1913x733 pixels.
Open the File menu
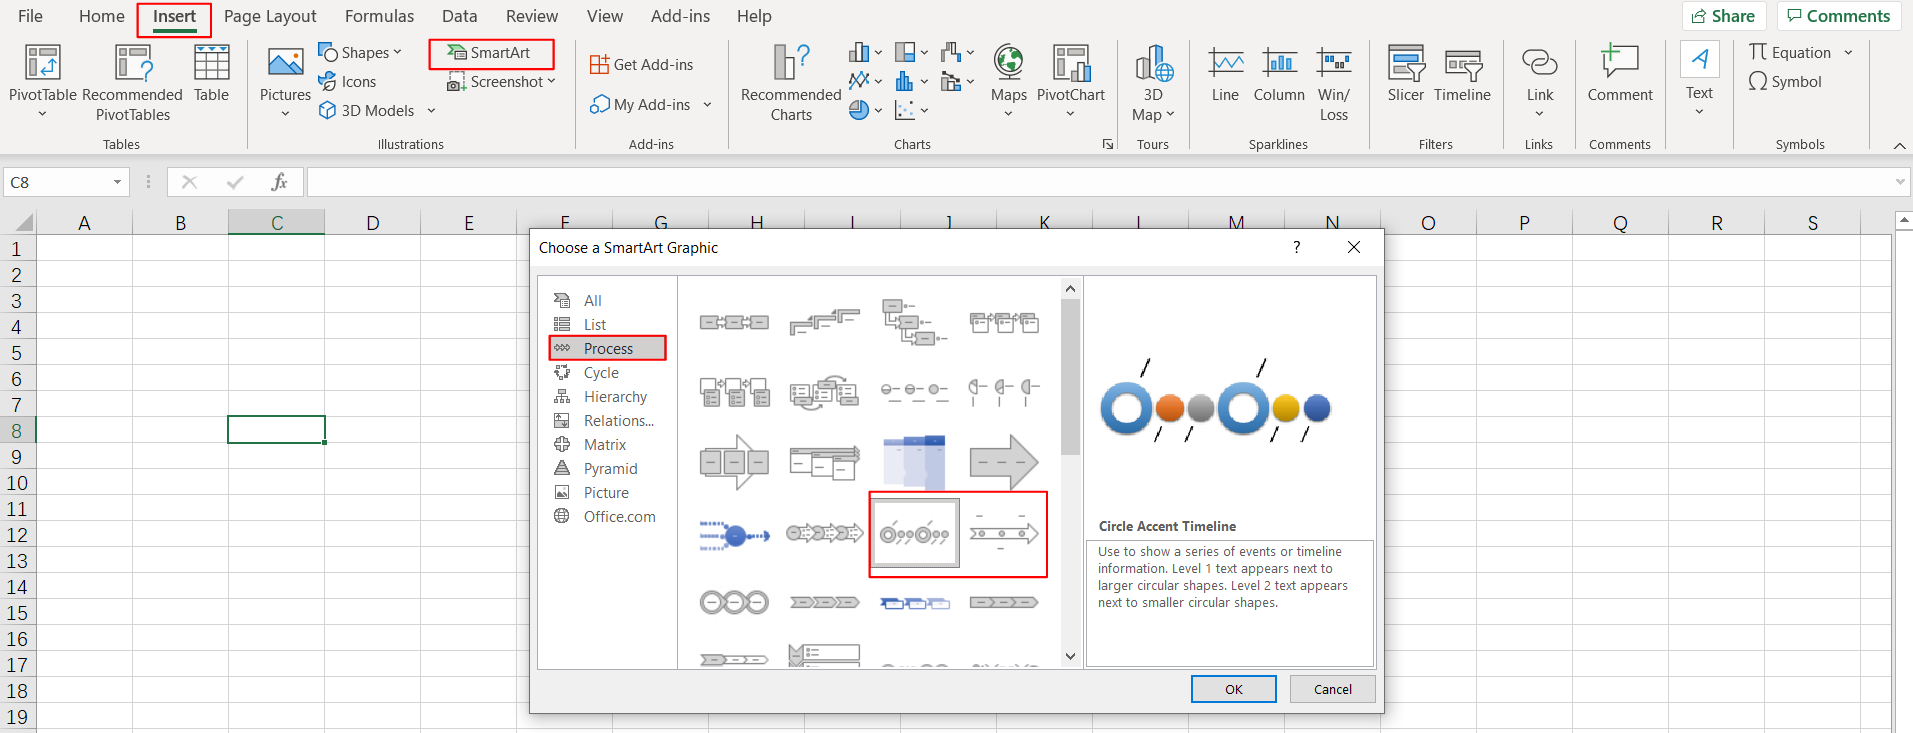[31, 16]
